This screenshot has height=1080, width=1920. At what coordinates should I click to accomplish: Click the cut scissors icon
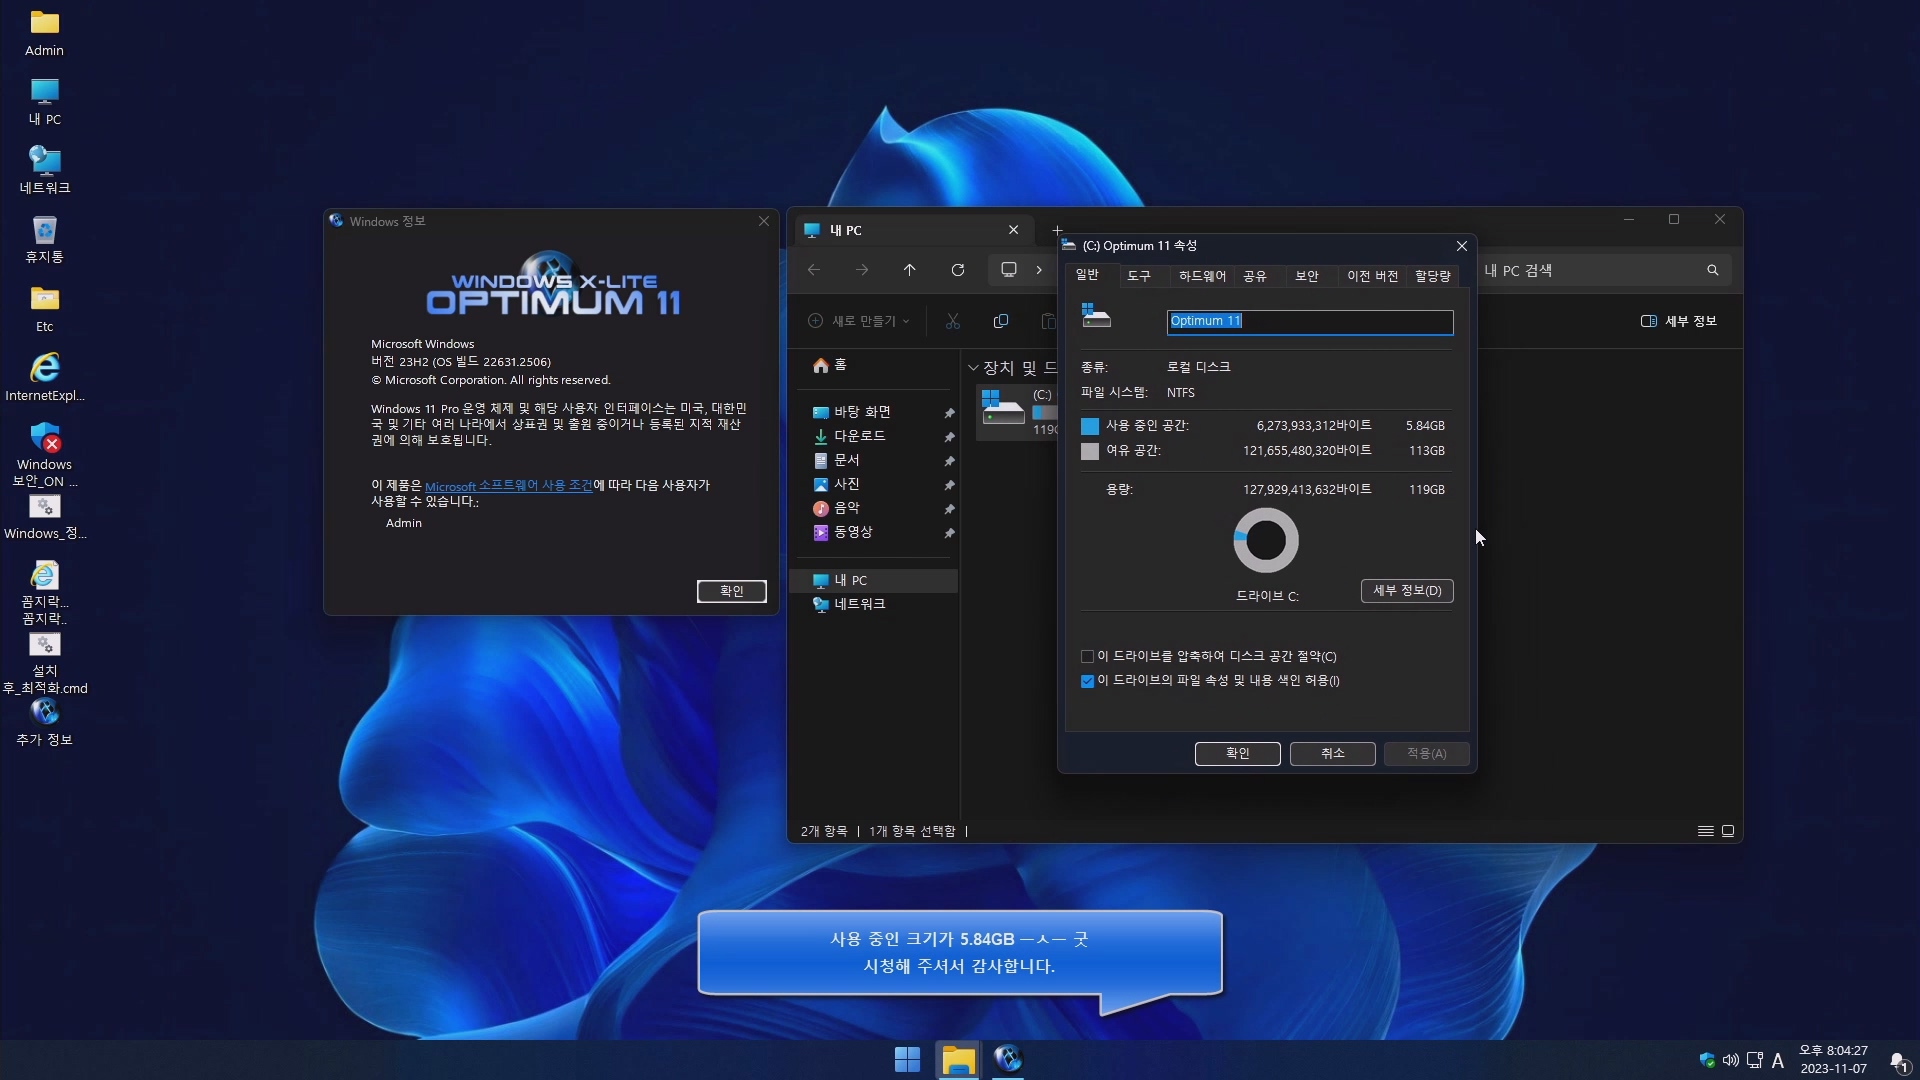click(952, 321)
